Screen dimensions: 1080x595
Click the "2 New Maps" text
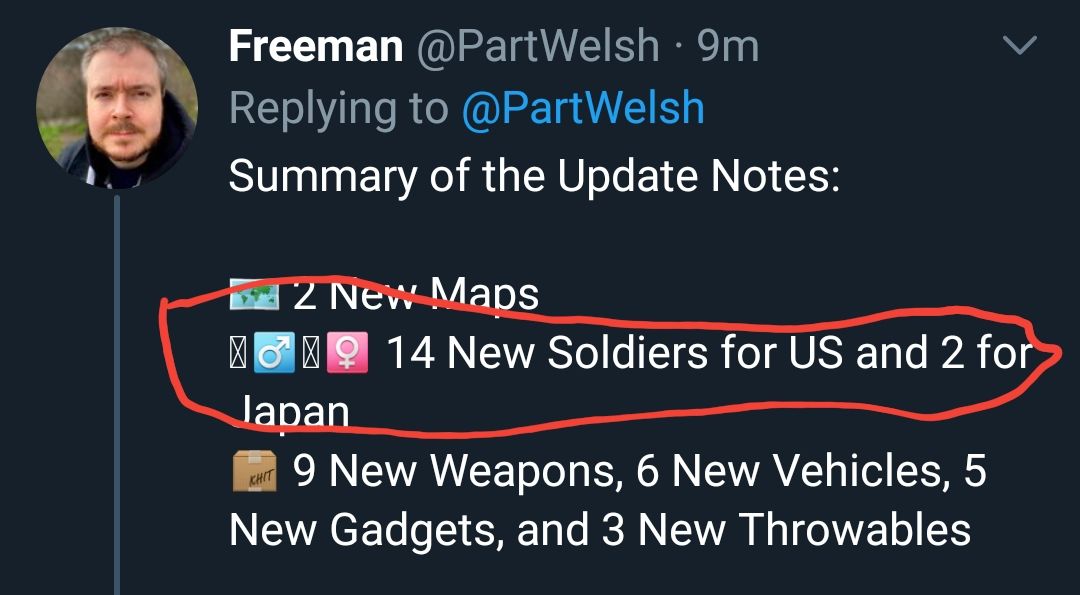[x=415, y=295]
